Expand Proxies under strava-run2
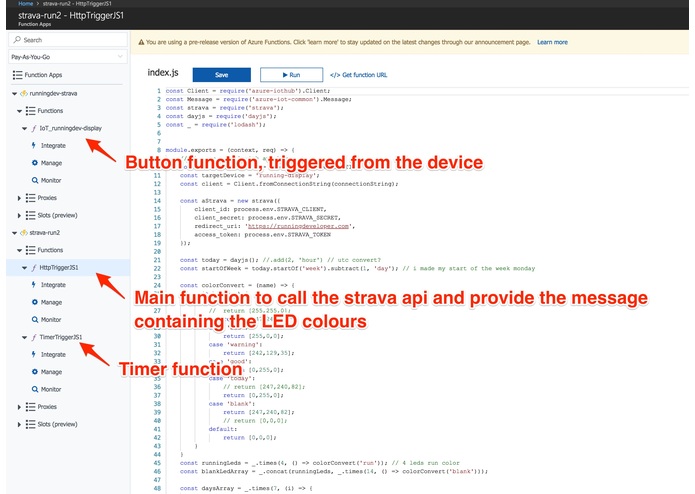The image size is (695, 494). [x=19, y=407]
